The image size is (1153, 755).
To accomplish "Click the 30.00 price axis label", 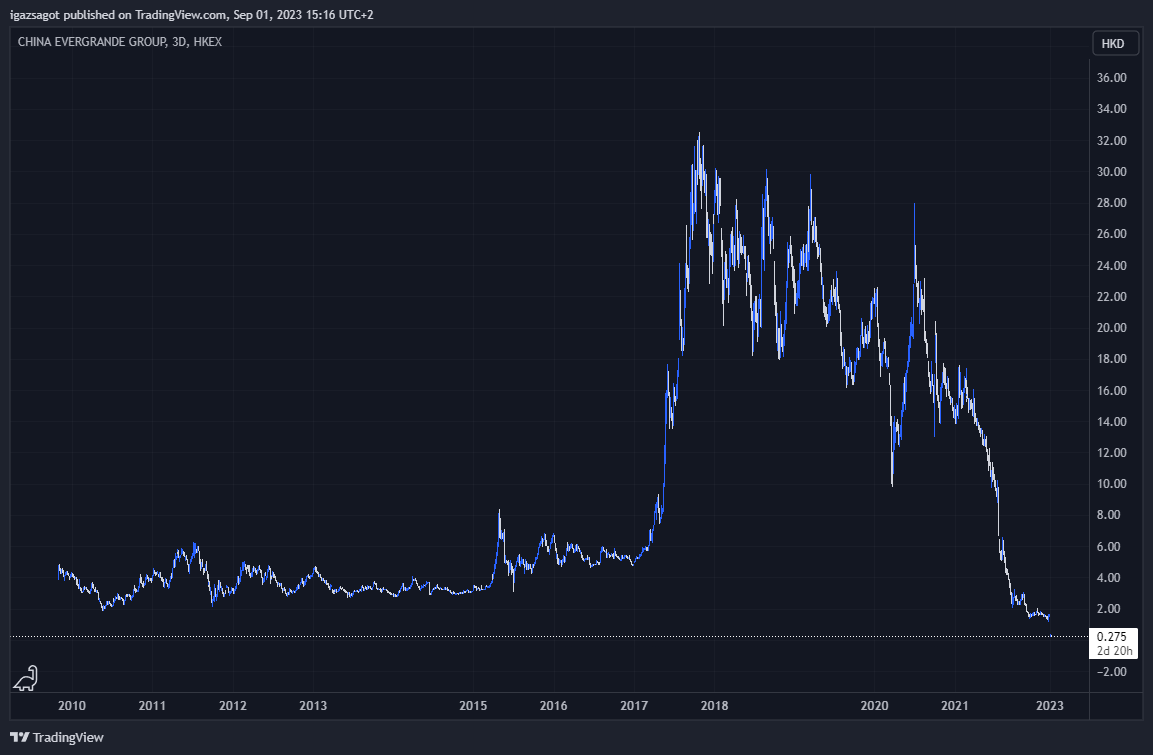I will click(x=1111, y=171).
